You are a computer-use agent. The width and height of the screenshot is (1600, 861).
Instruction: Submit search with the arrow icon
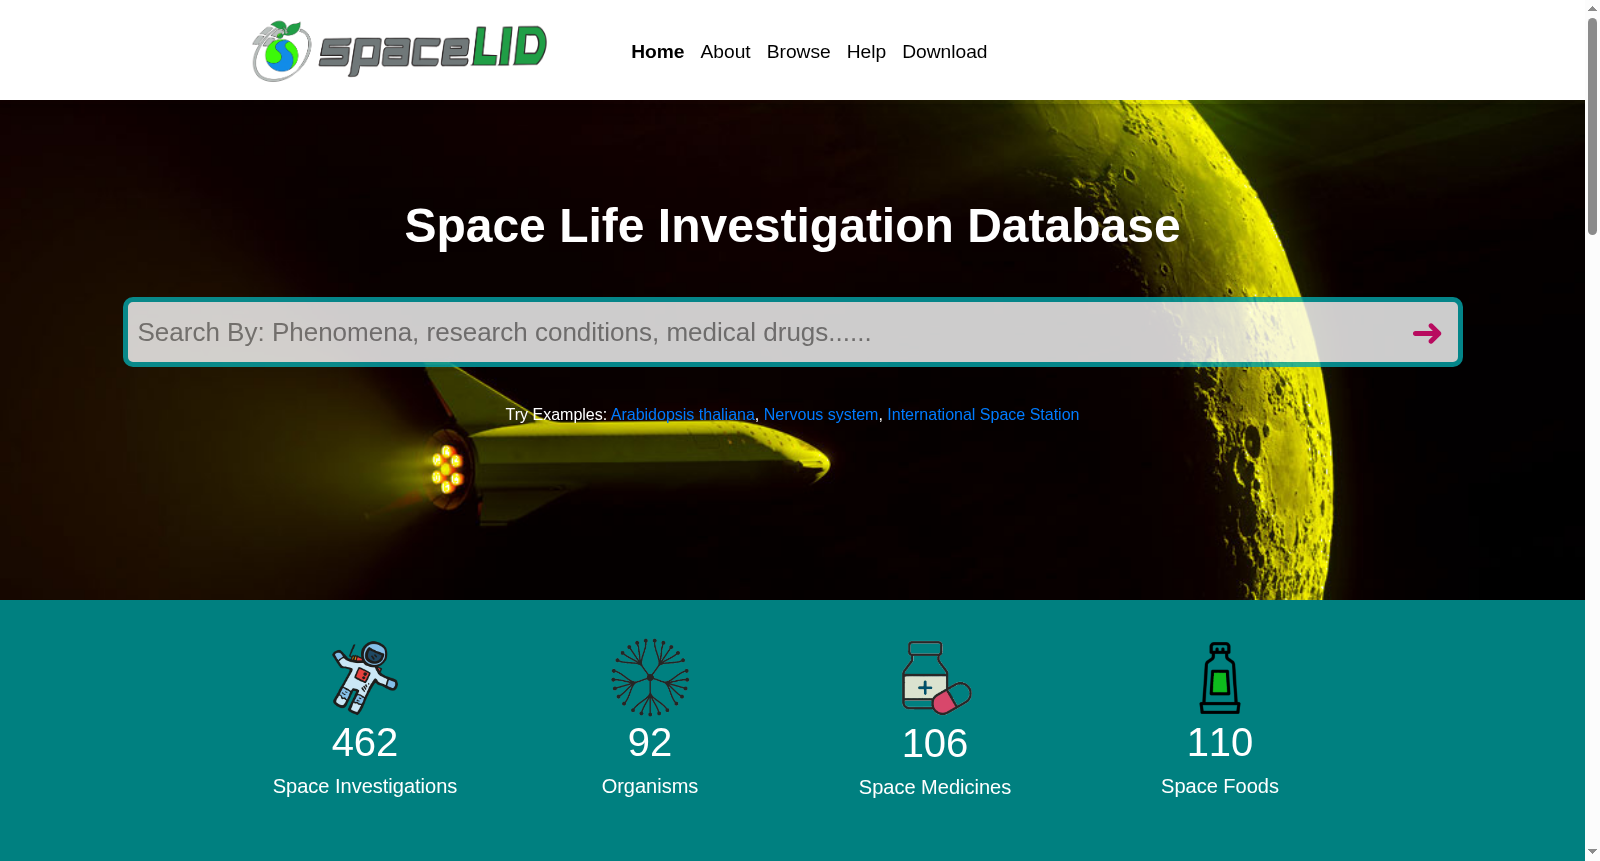tap(1427, 333)
